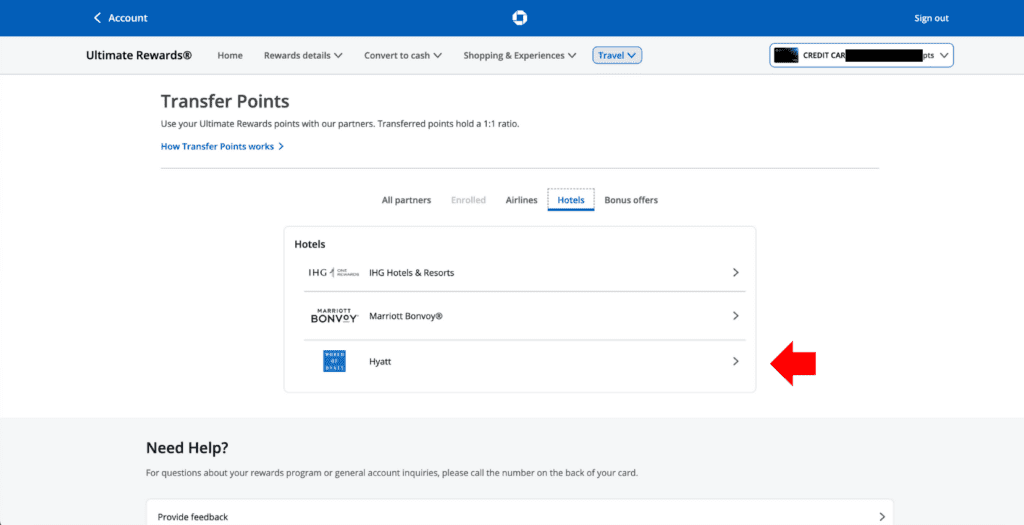This screenshot has height=525, width=1024.
Task: Click the Transfer Points heading
Action: pyautogui.click(x=225, y=102)
